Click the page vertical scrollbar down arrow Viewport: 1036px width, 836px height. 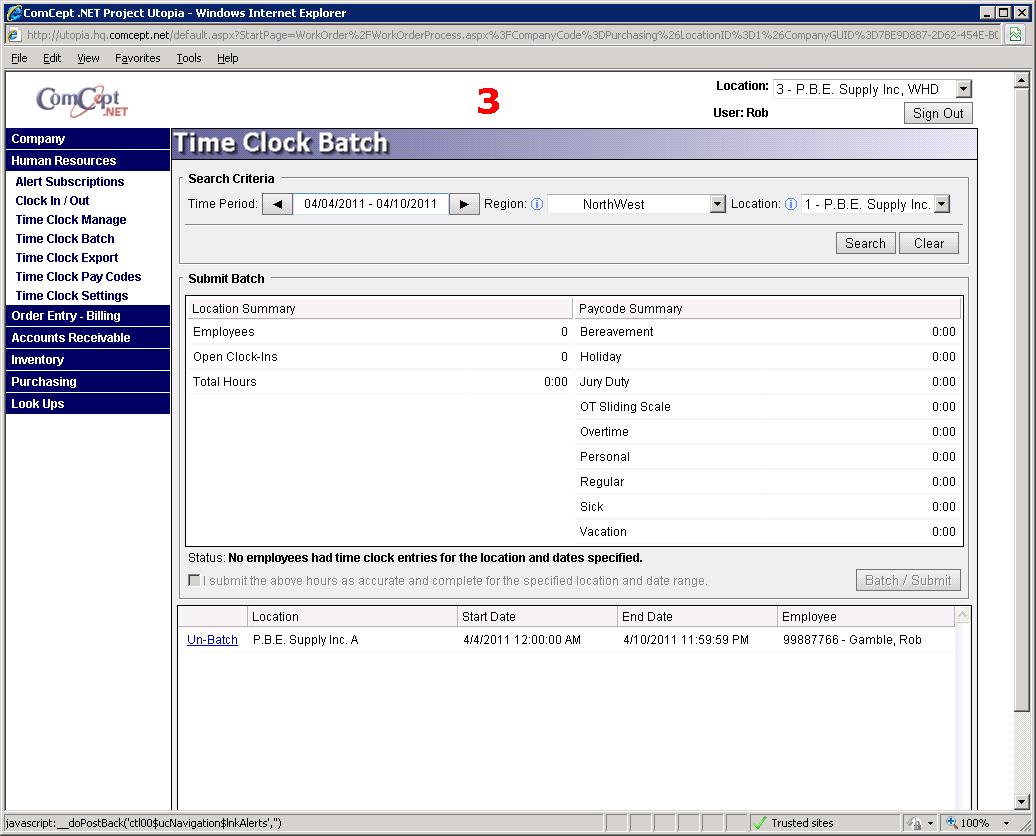pos(1022,802)
